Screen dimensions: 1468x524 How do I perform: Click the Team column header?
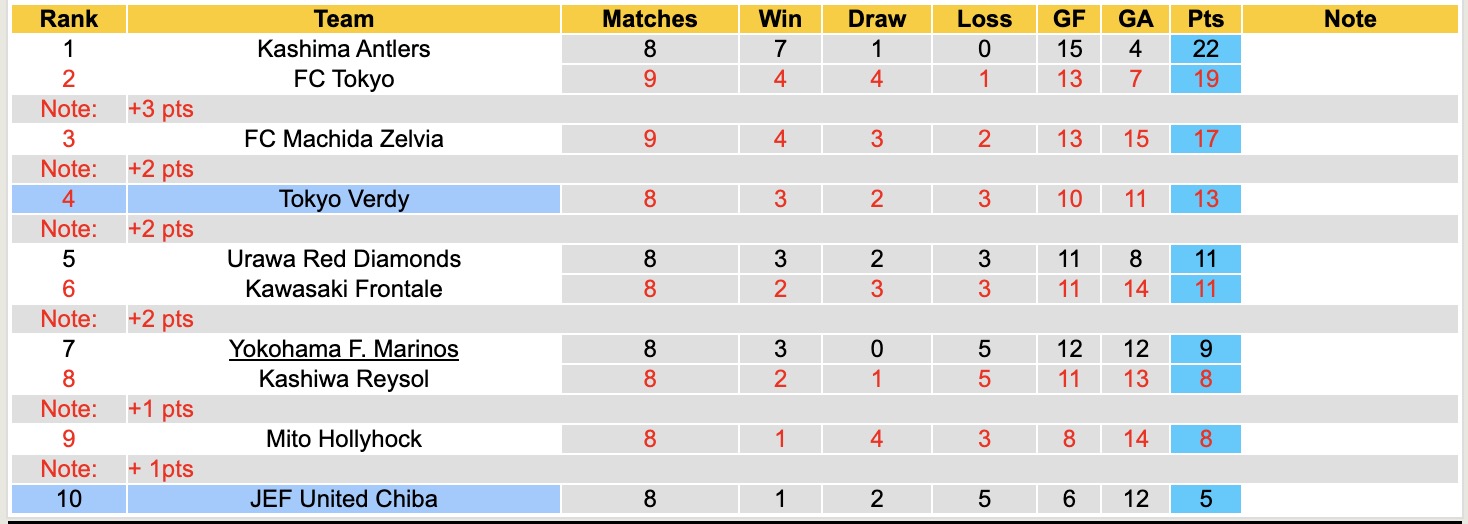tap(343, 19)
